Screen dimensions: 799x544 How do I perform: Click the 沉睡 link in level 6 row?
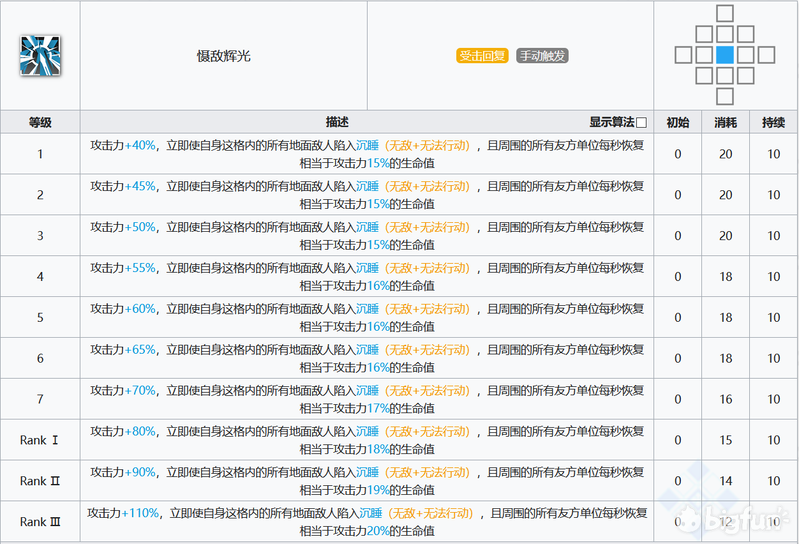(x=367, y=349)
